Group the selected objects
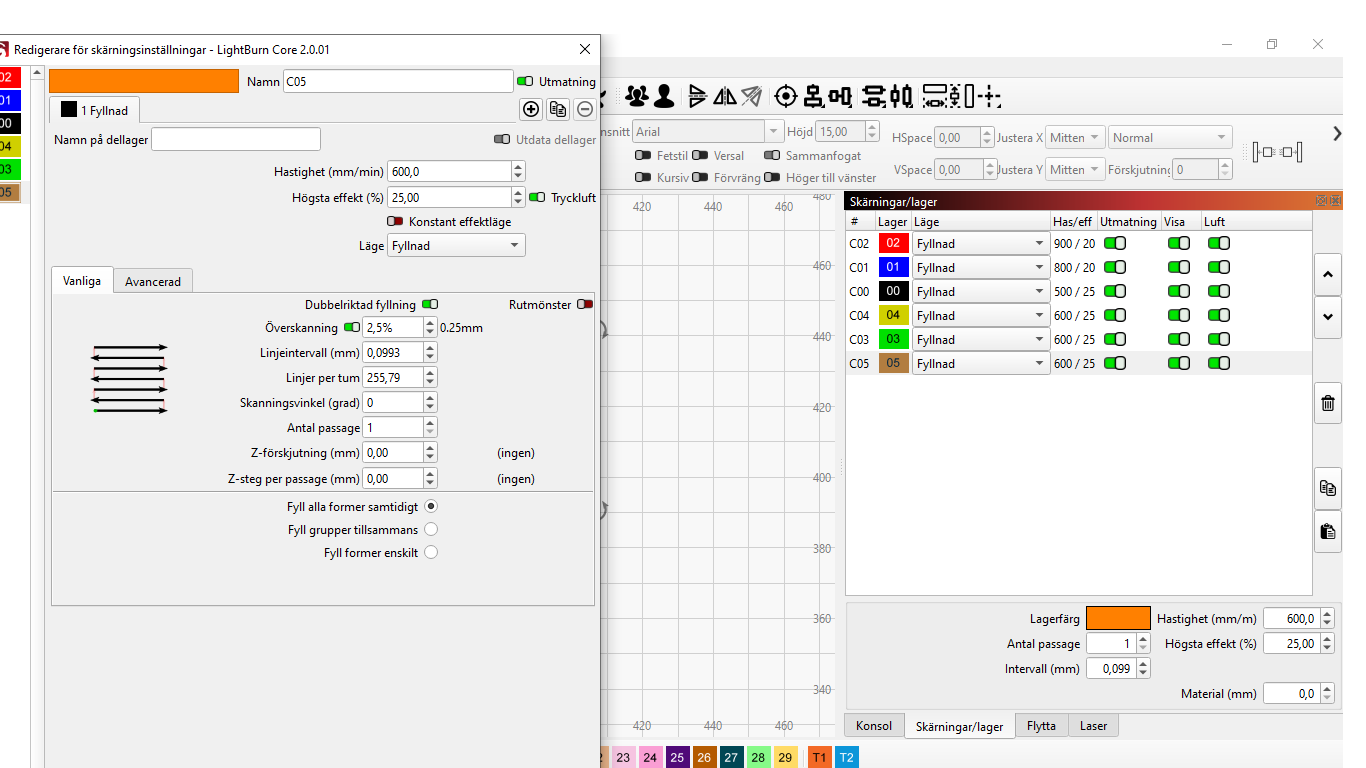Viewport: 1366px width, 768px height. [637, 96]
